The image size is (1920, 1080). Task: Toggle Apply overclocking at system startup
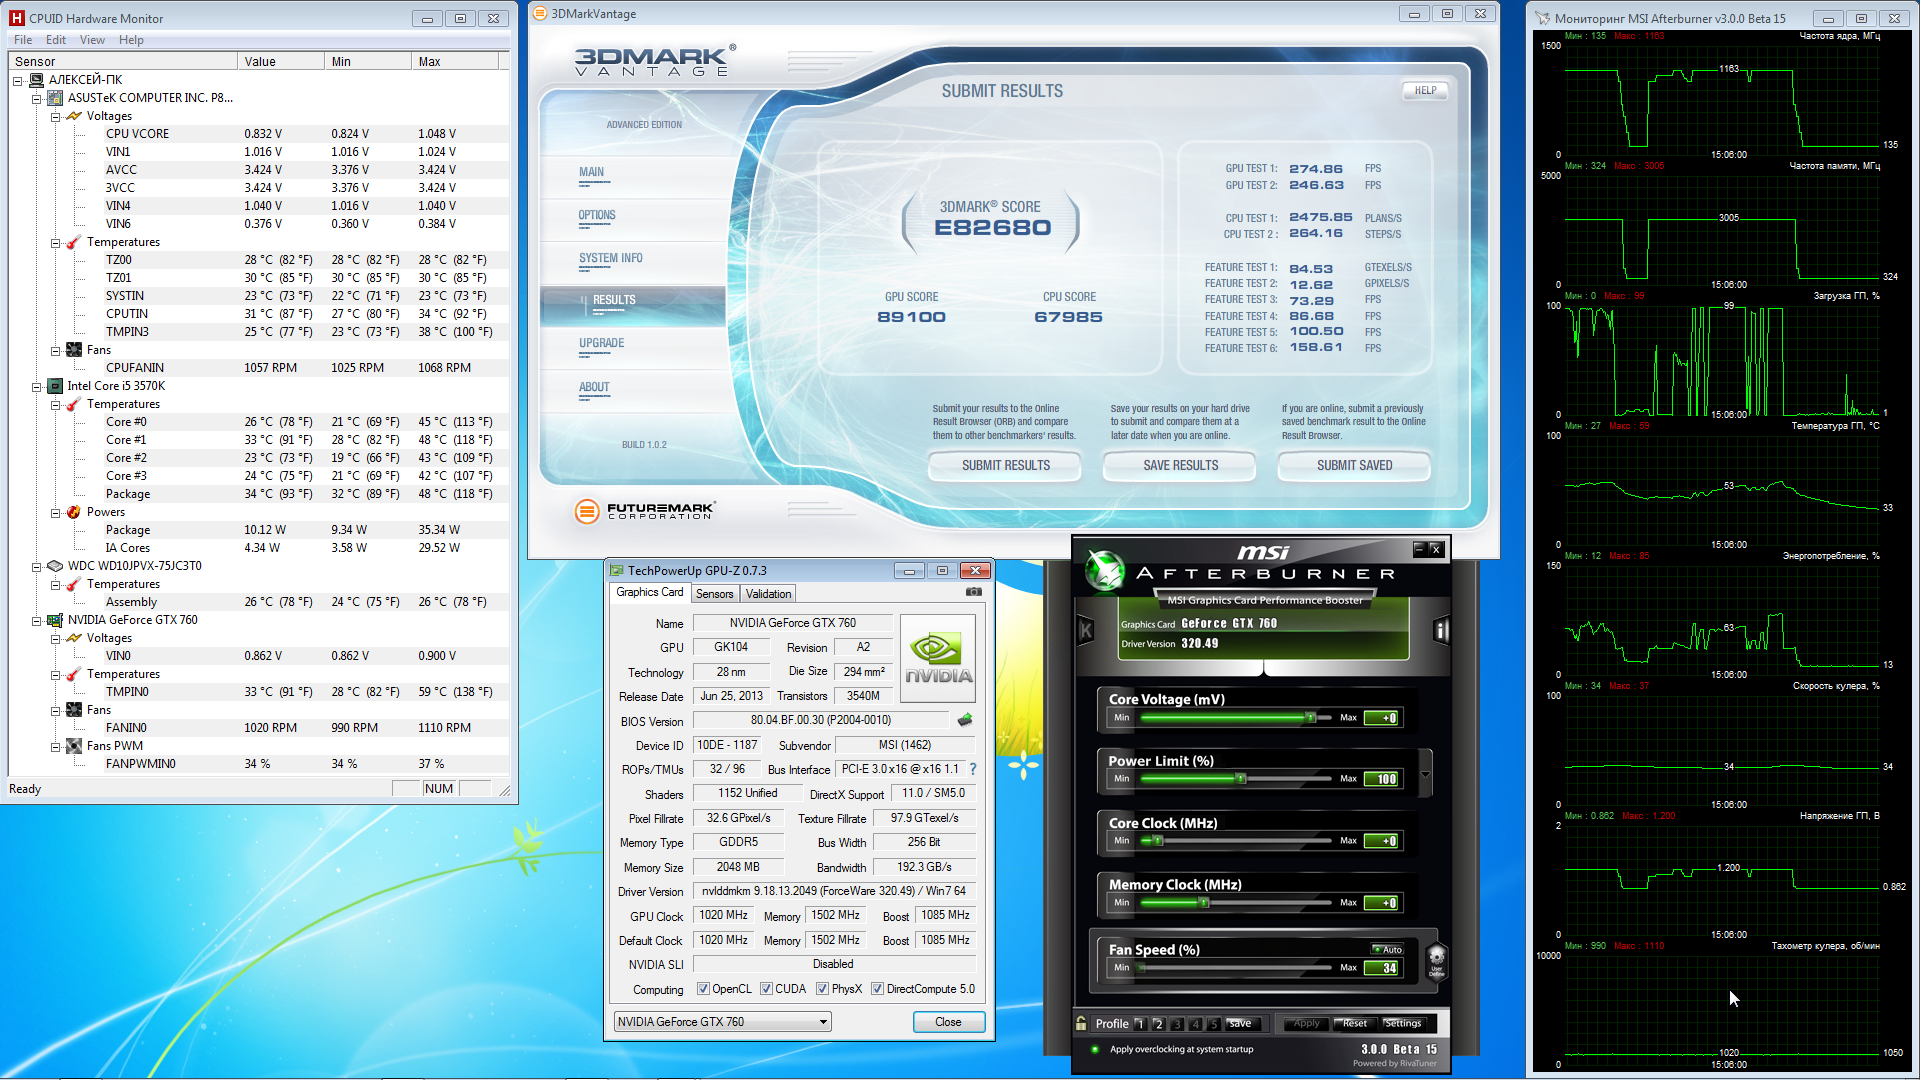[1095, 1049]
